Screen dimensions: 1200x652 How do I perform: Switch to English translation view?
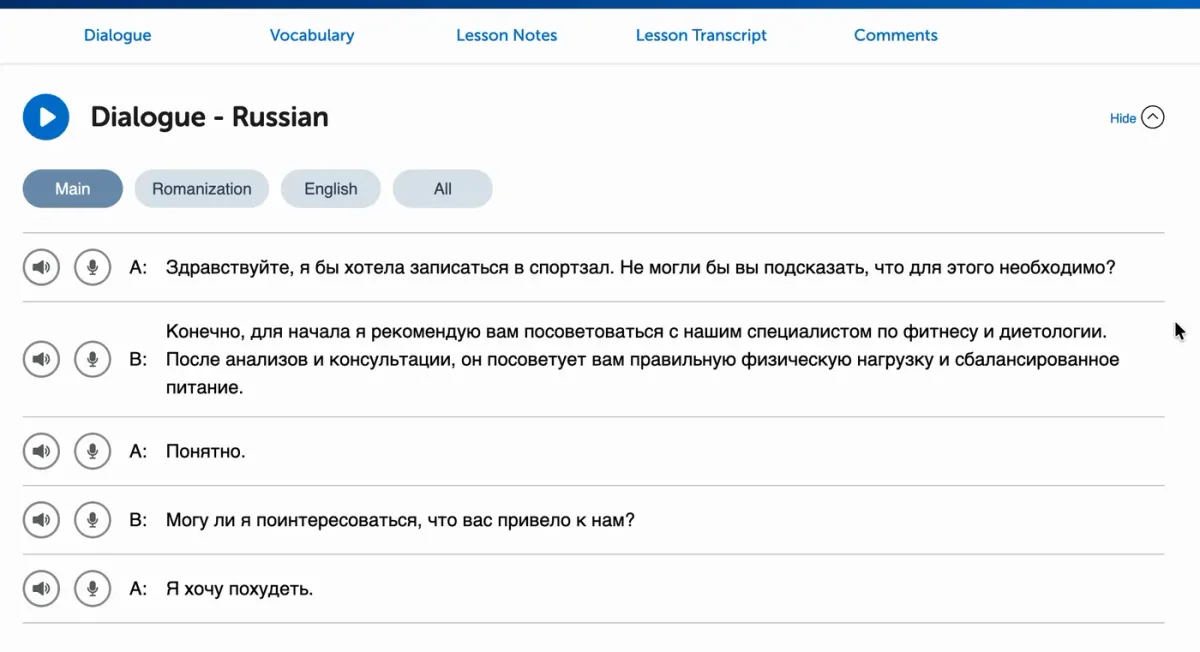pos(331,189)
